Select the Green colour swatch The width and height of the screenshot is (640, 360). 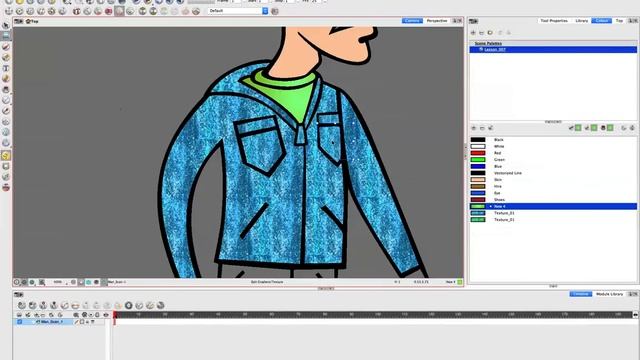[478, 160]
